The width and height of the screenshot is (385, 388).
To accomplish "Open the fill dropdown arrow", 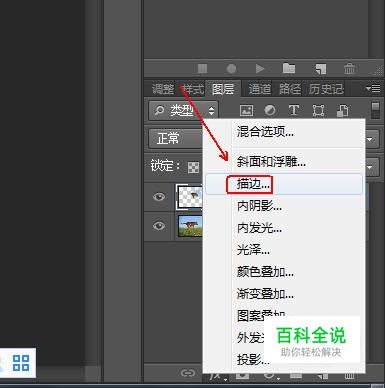I will (x=370, y=167).
